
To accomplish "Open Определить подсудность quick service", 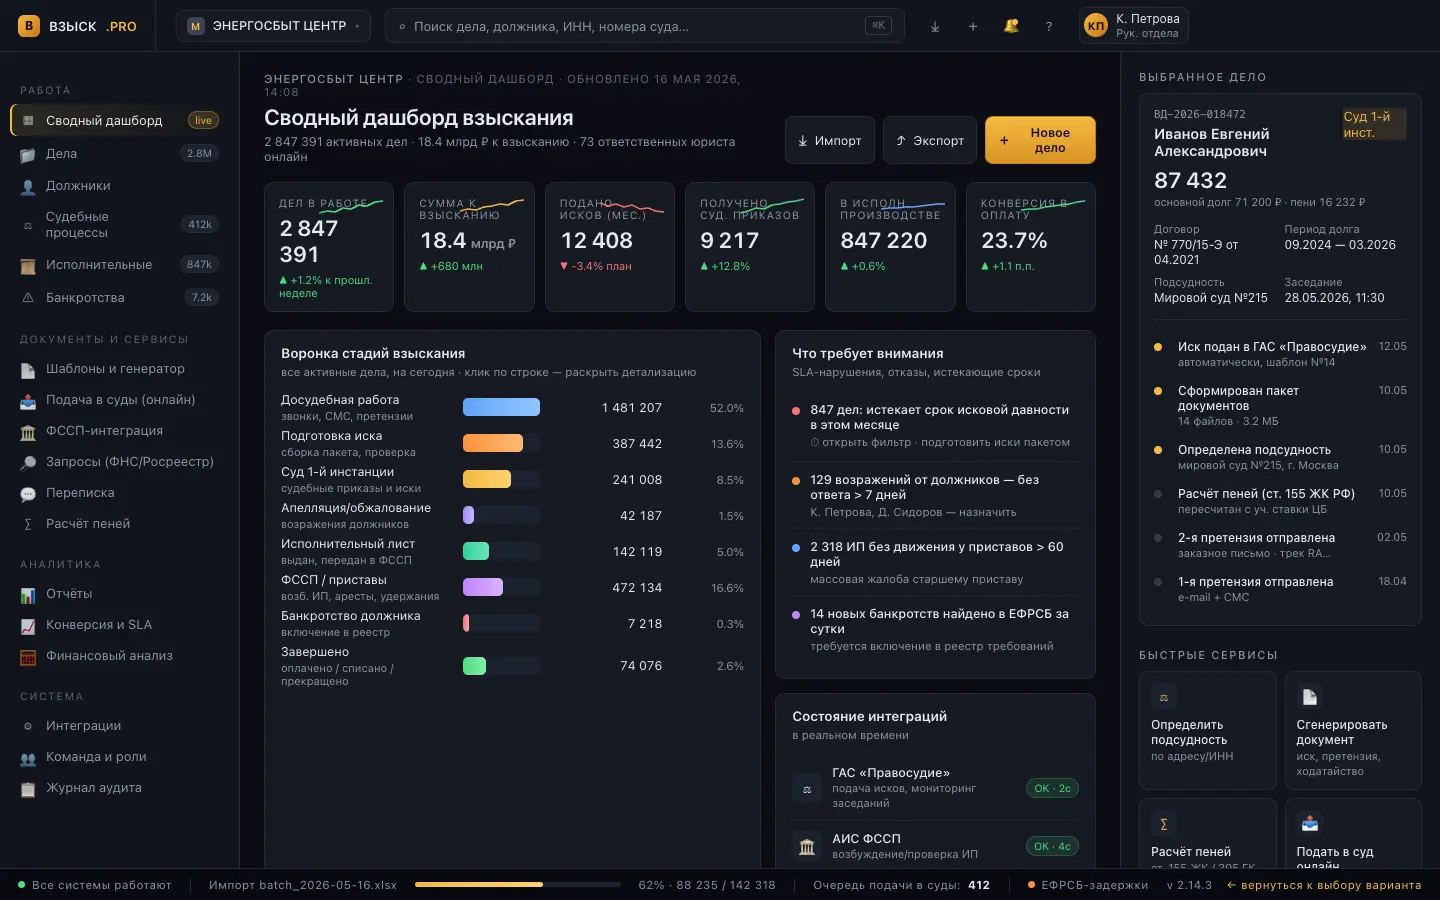I will [1207, 730].
